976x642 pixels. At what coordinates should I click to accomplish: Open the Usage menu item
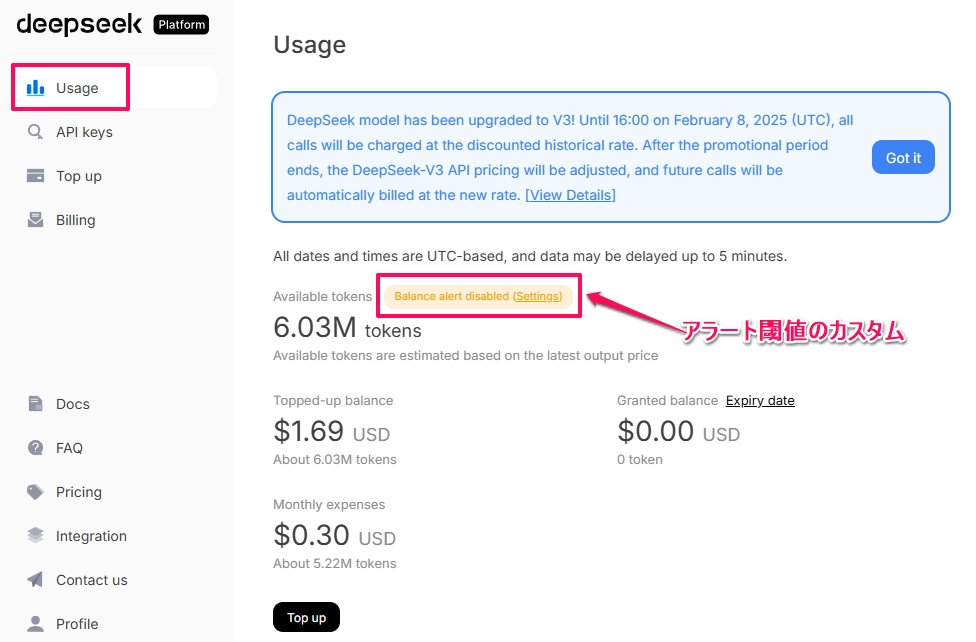(x=115, y=88)
